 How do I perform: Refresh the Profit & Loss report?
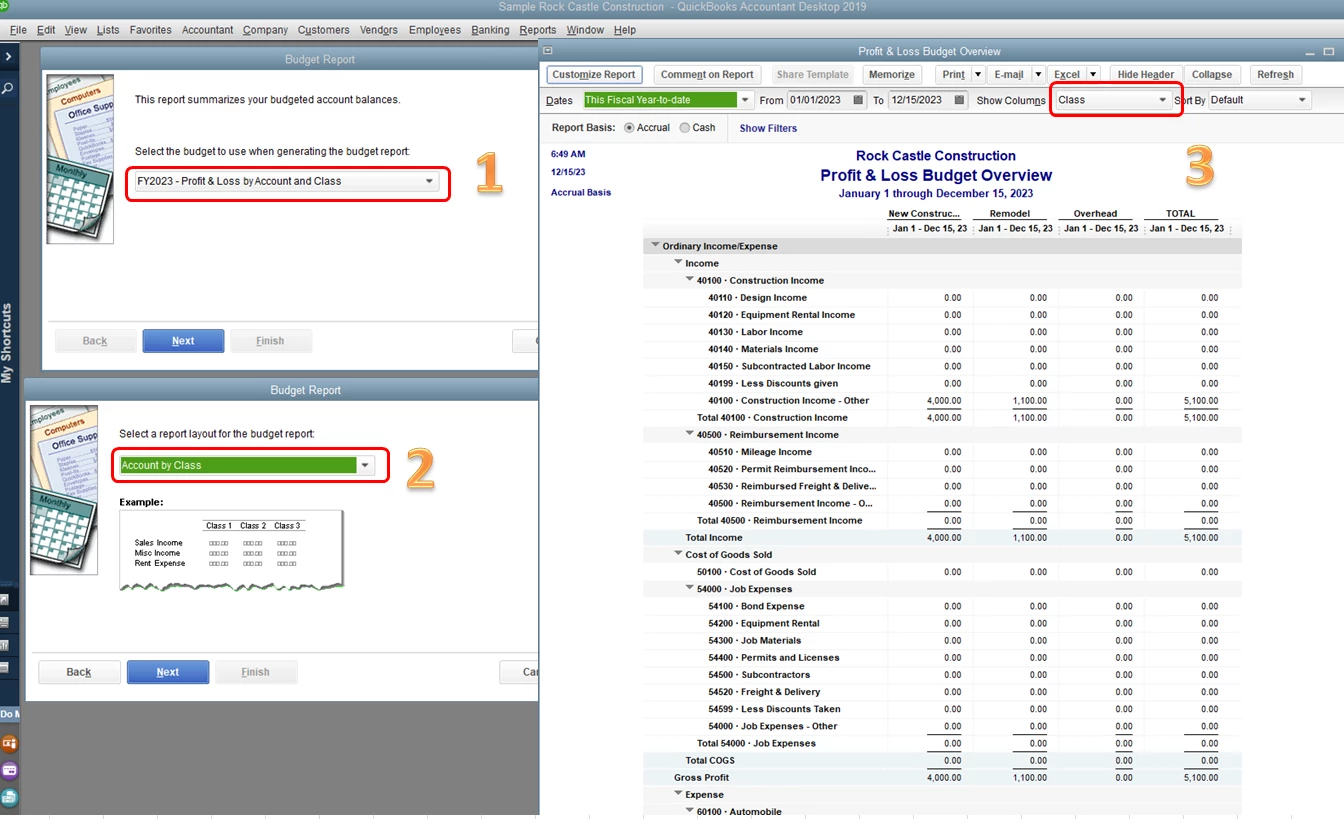[x=1275, y=75]
